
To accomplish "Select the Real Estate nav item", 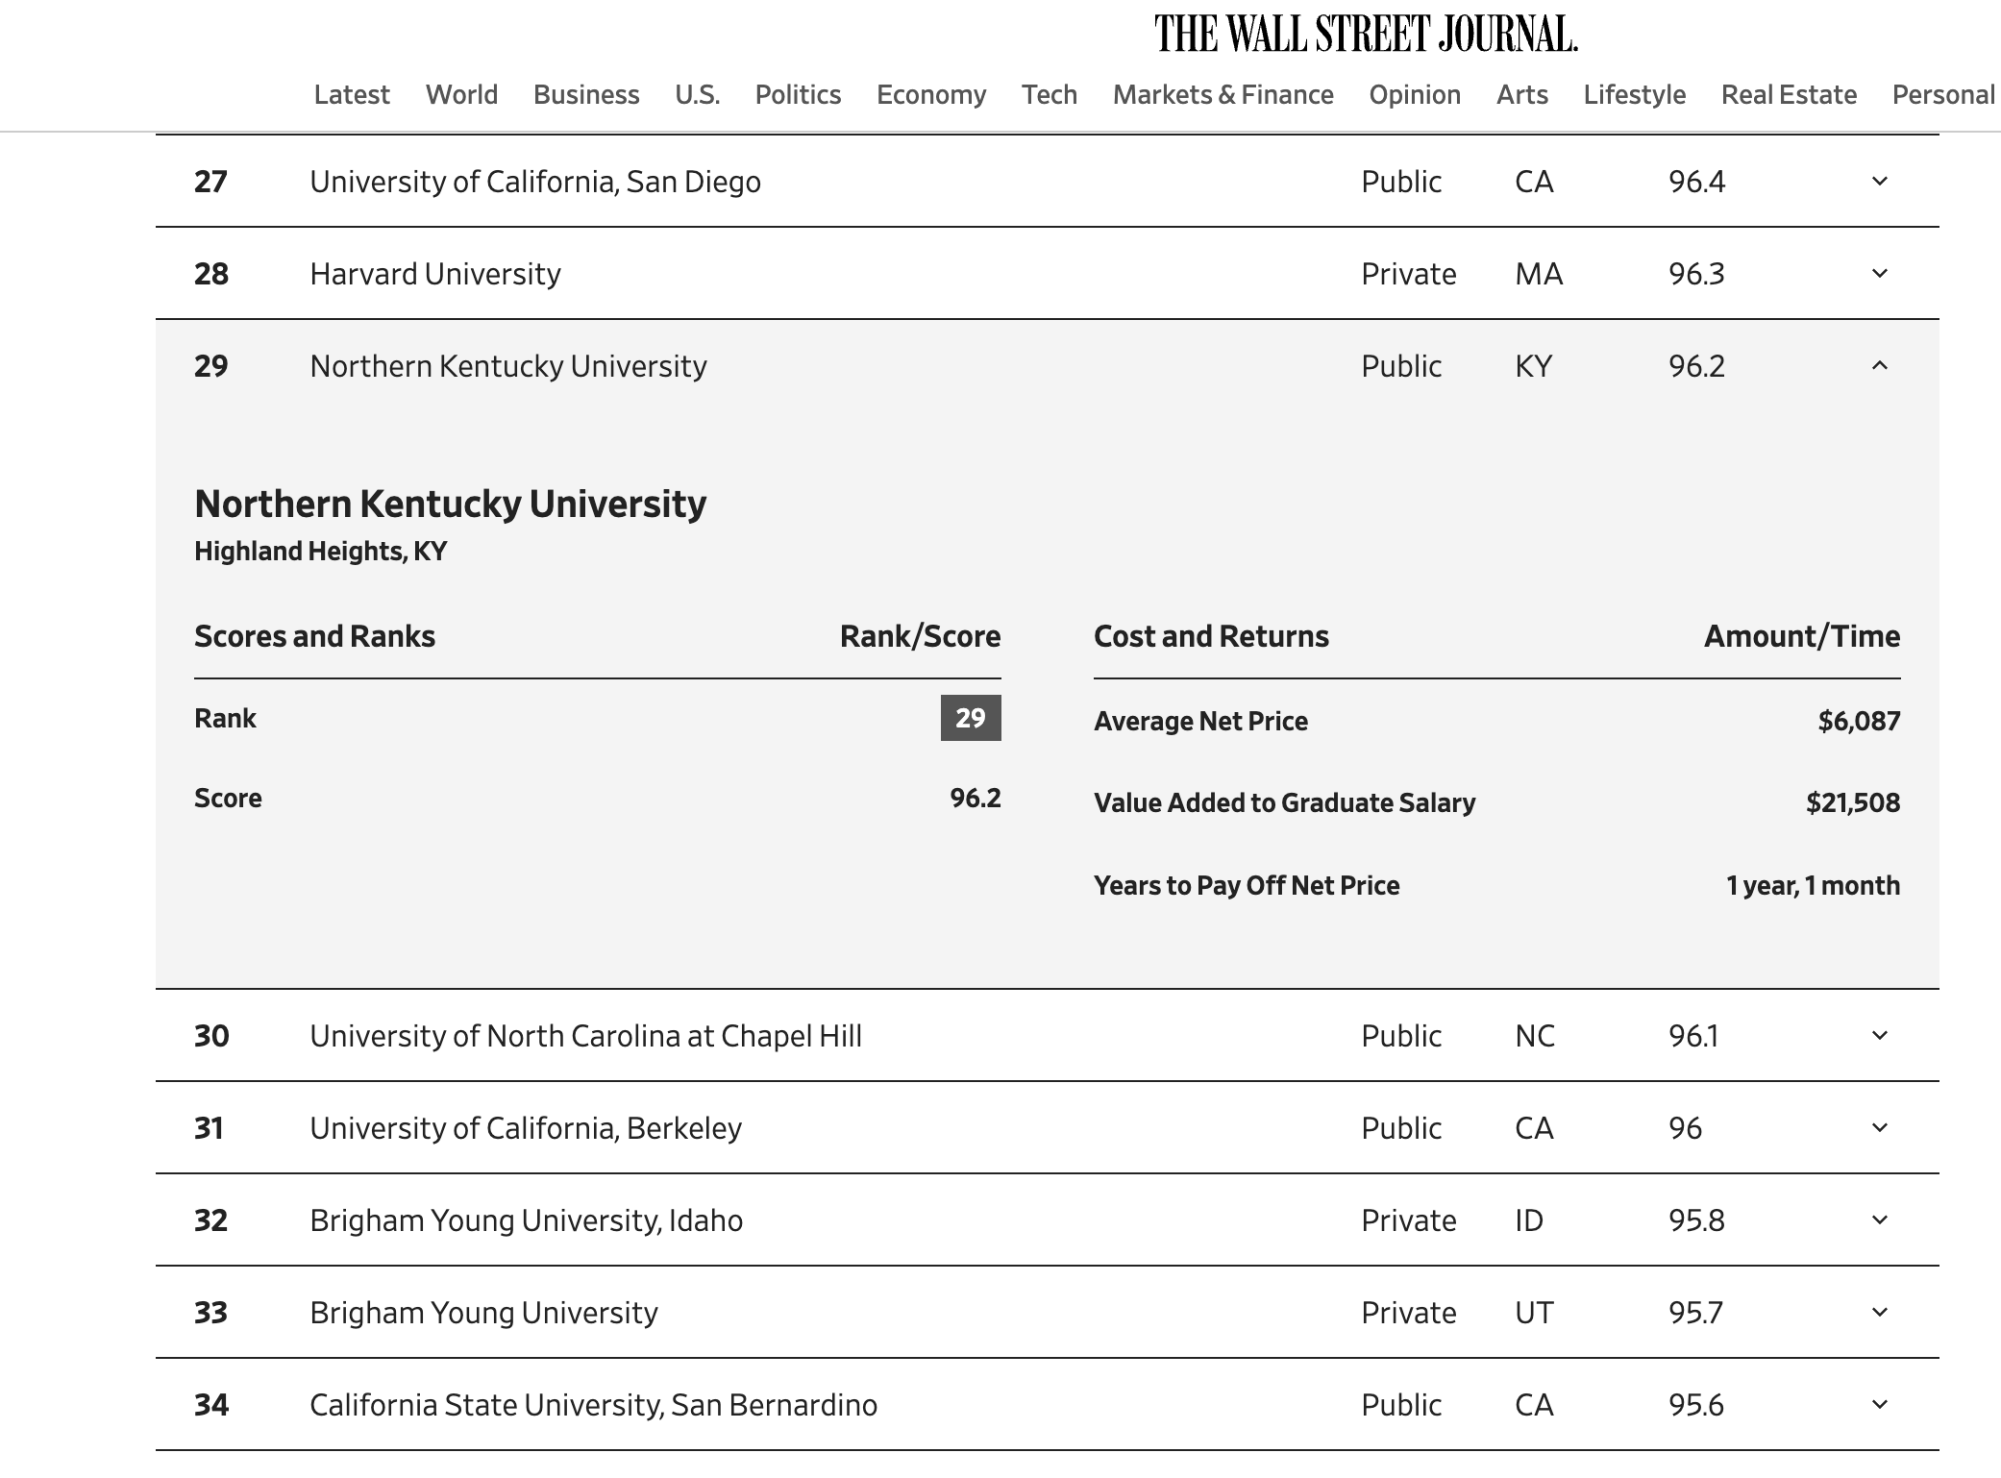I will pyautogui.click(x=1788, y=95).
